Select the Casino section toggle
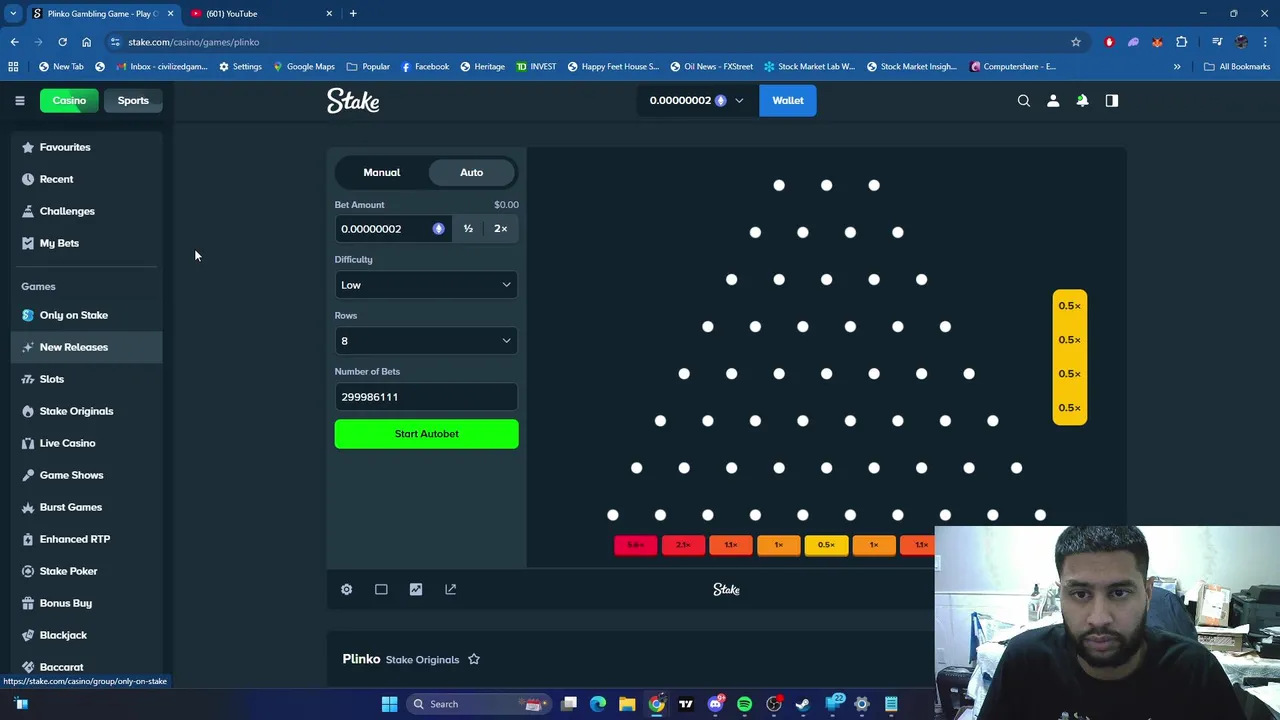 click(69, 100)
